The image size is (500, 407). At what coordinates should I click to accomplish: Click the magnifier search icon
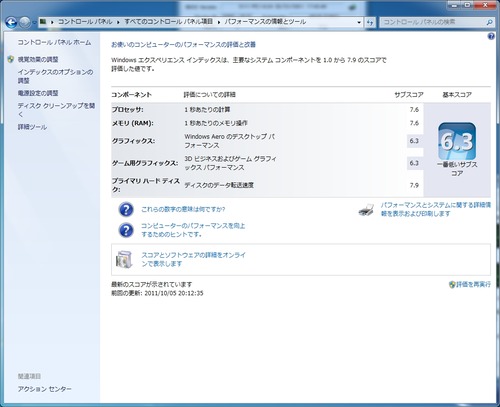coord(489,22)
